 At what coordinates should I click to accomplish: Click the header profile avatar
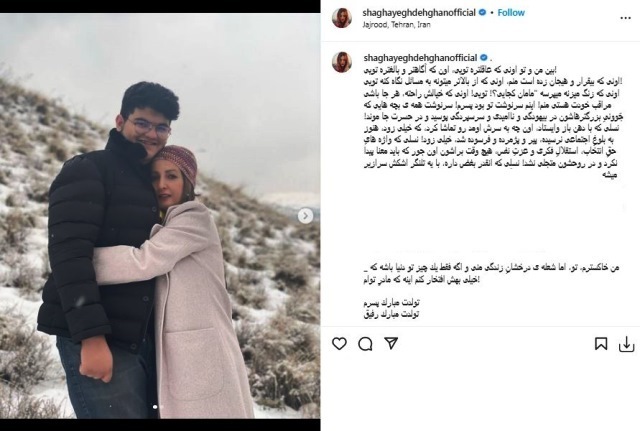coord(342,18)
